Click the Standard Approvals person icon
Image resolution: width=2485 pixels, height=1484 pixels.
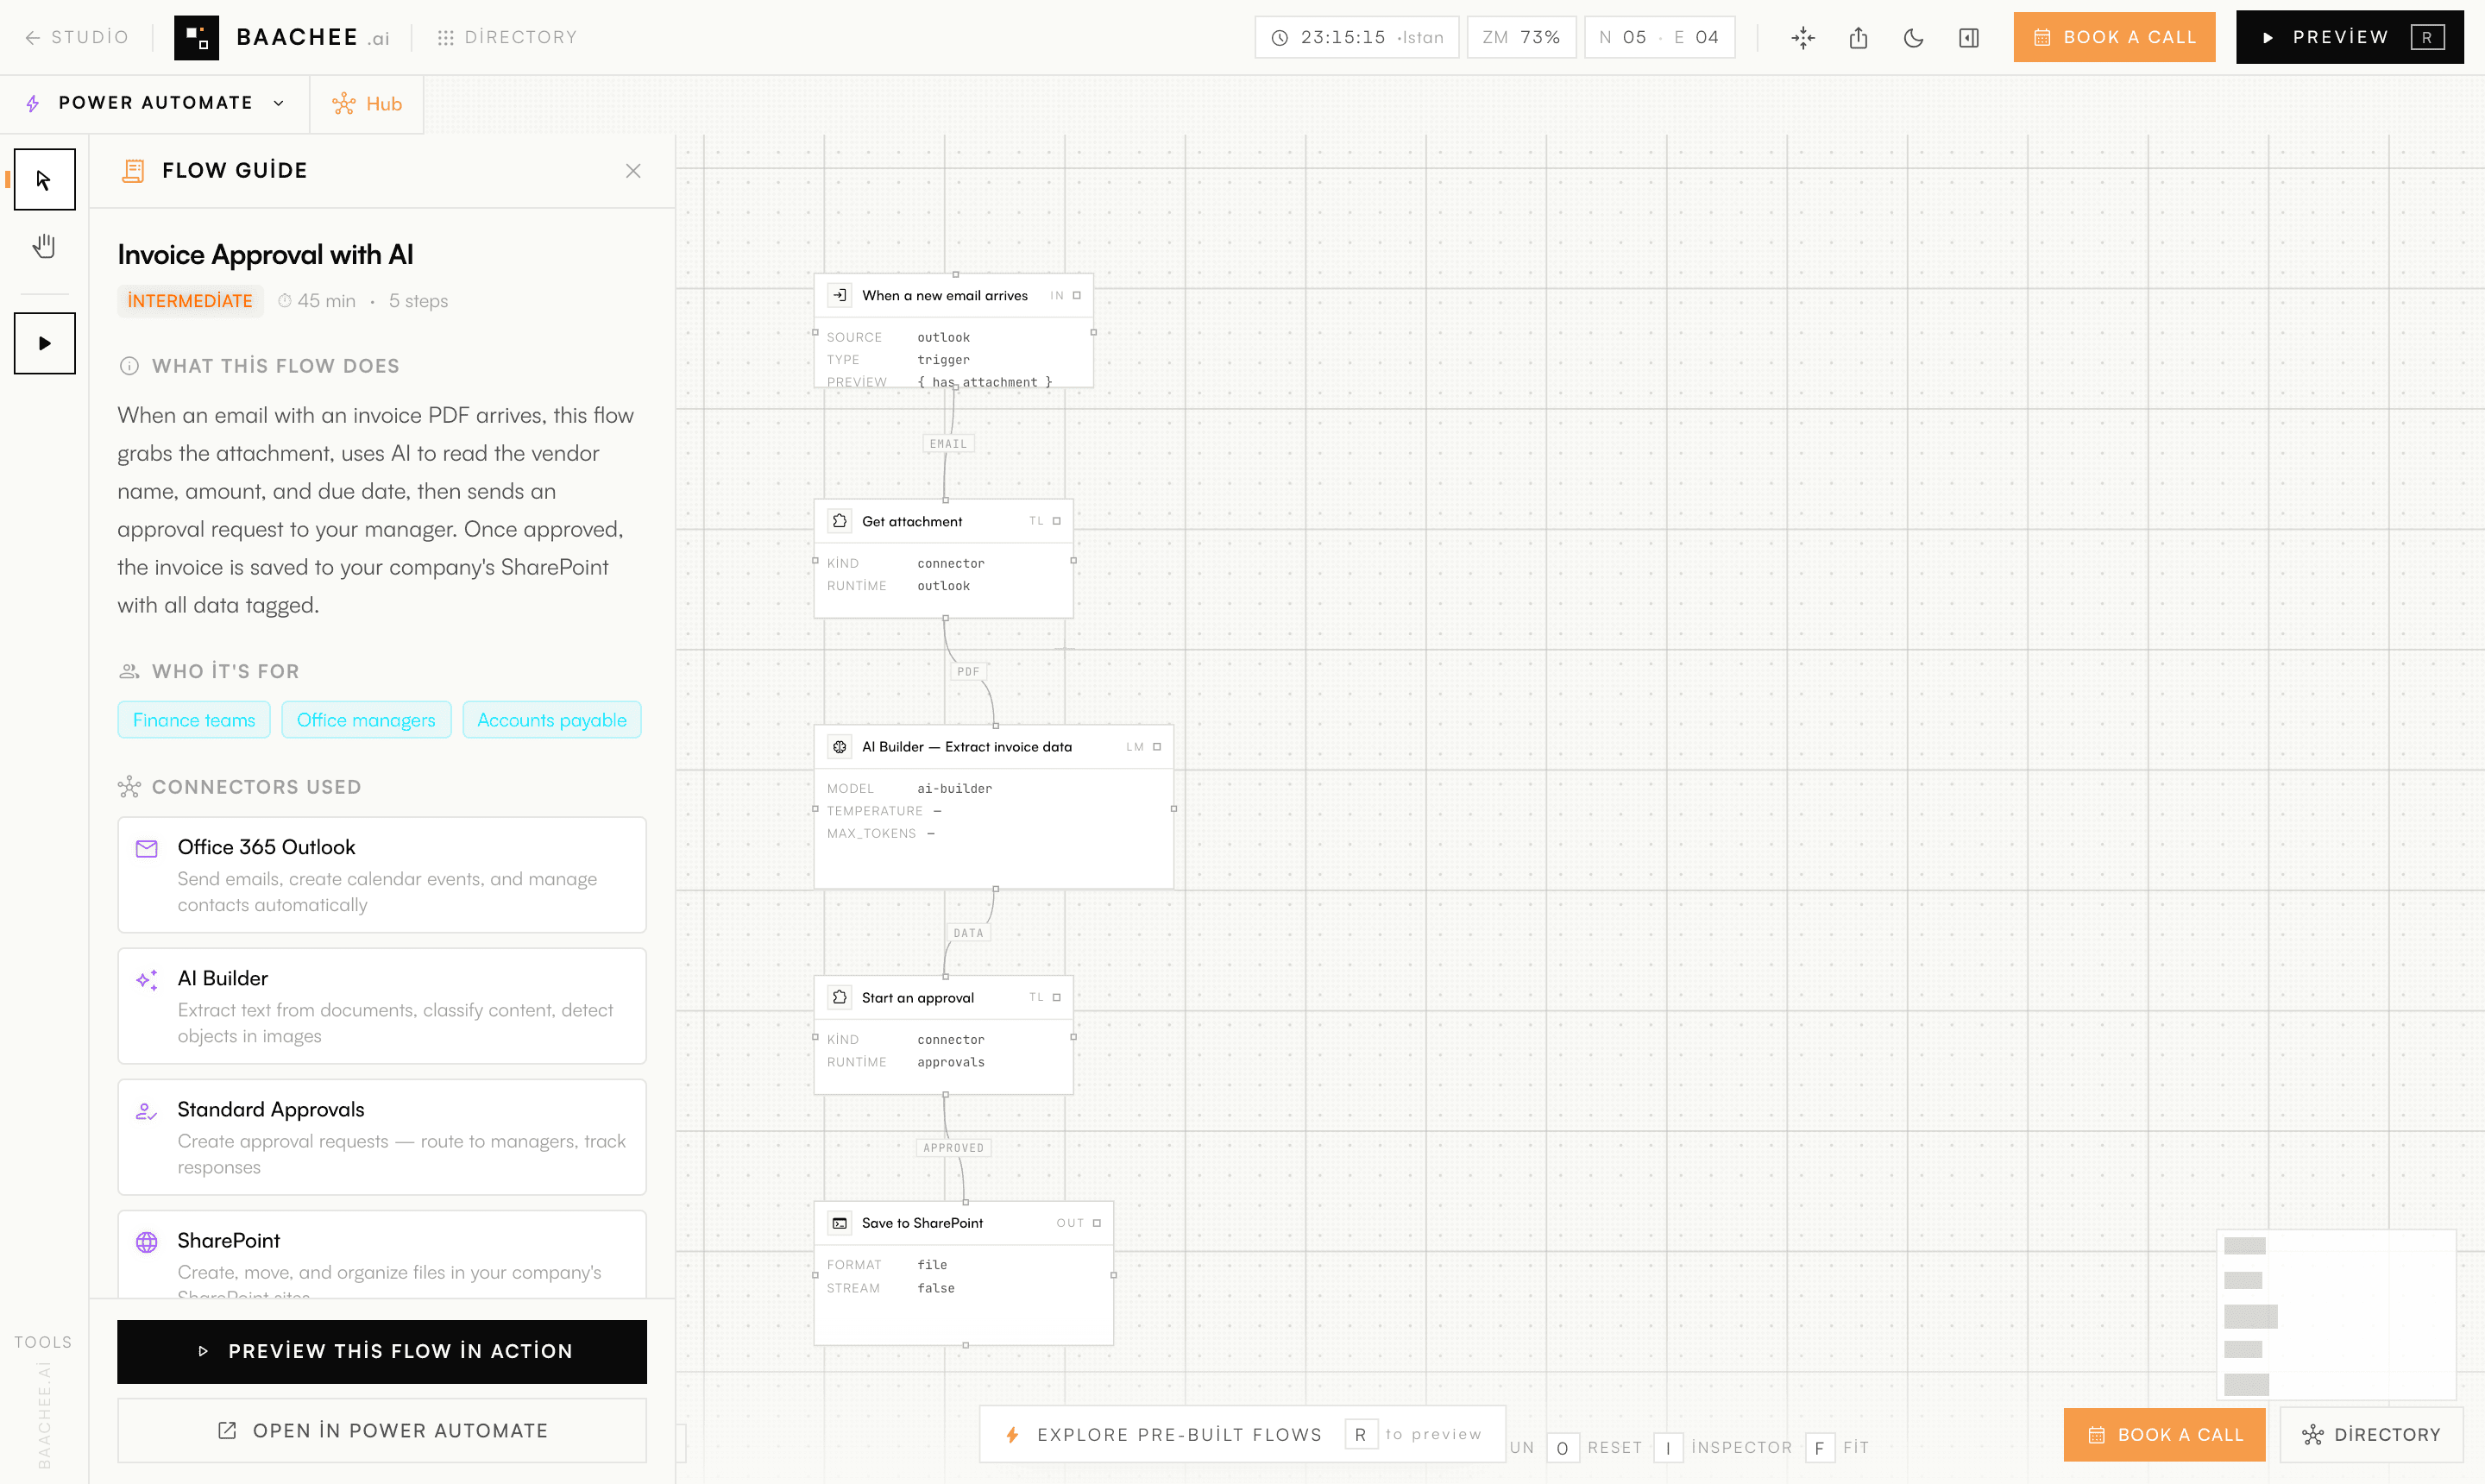[147, 1111]
